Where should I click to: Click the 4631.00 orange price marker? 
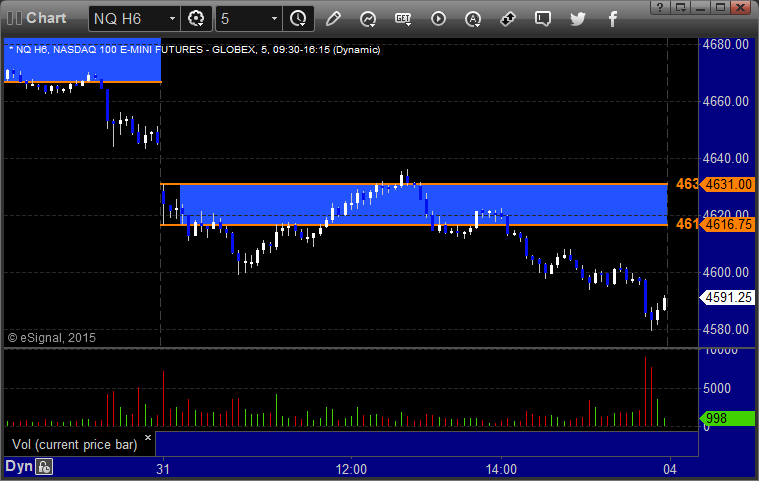click(728, 184)
